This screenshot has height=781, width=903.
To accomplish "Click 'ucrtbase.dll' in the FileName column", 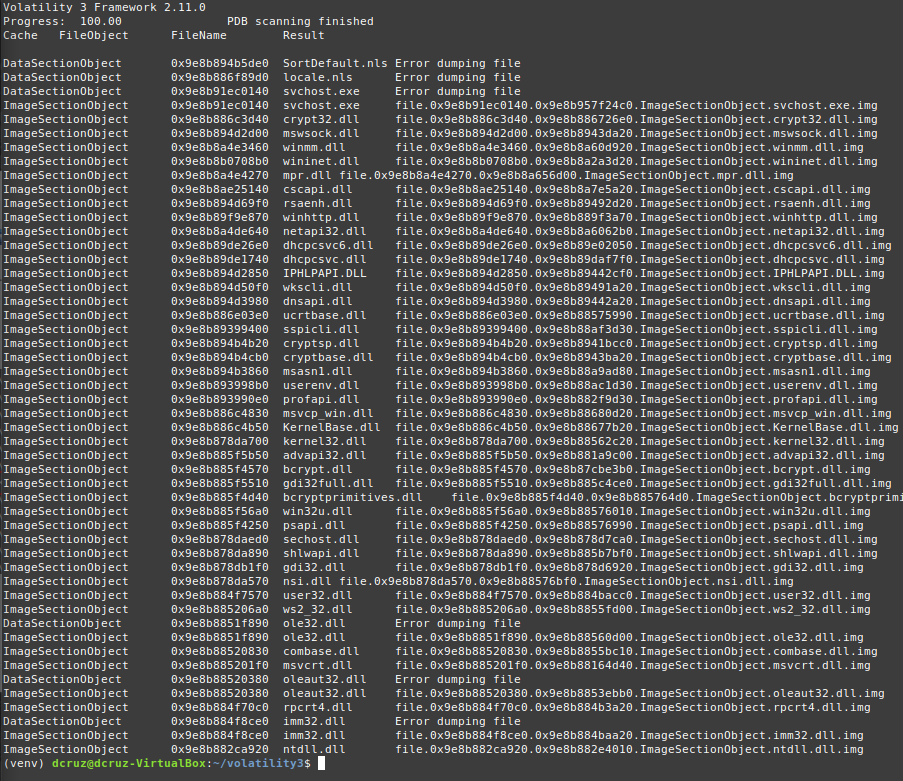I will click(324, 316).
